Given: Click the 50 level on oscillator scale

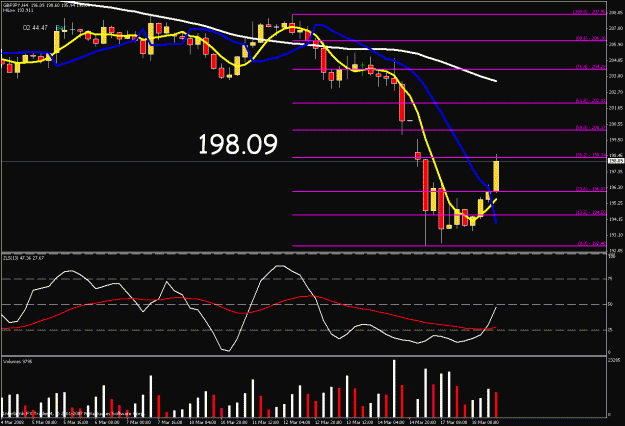Looking at the screenshot, I should 610,304.
